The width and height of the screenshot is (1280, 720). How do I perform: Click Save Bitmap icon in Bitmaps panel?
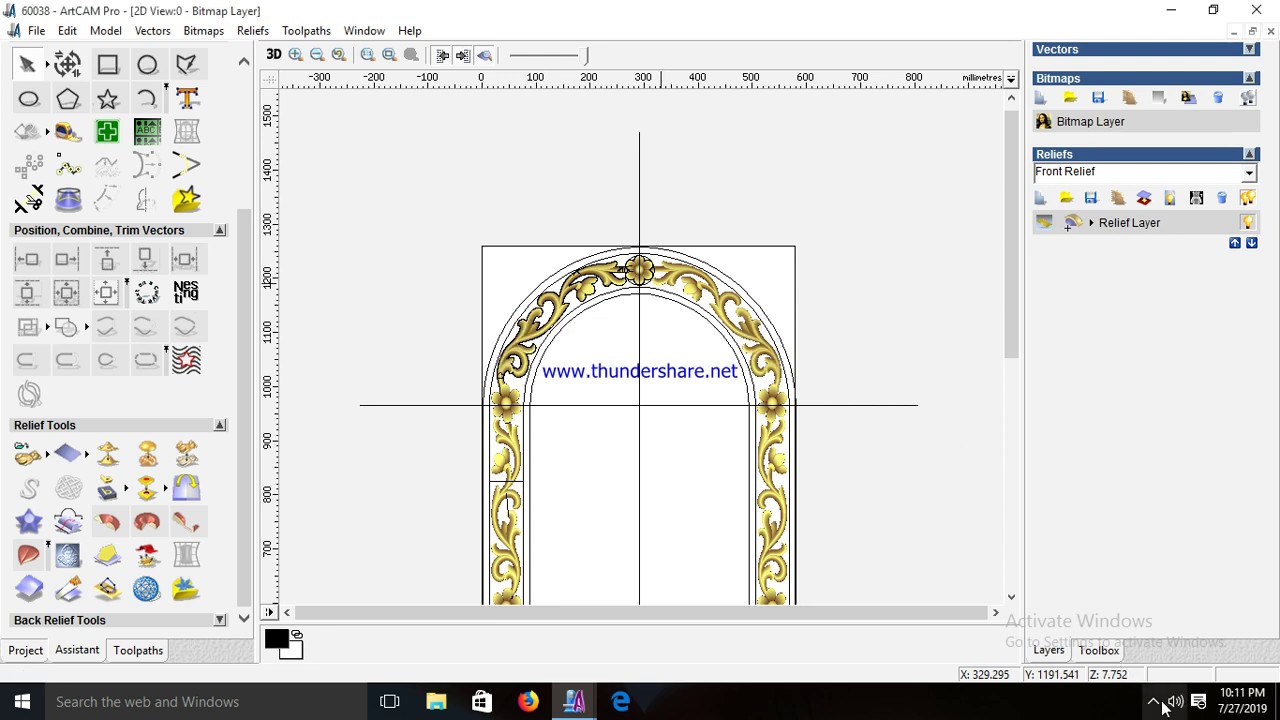1098,98
